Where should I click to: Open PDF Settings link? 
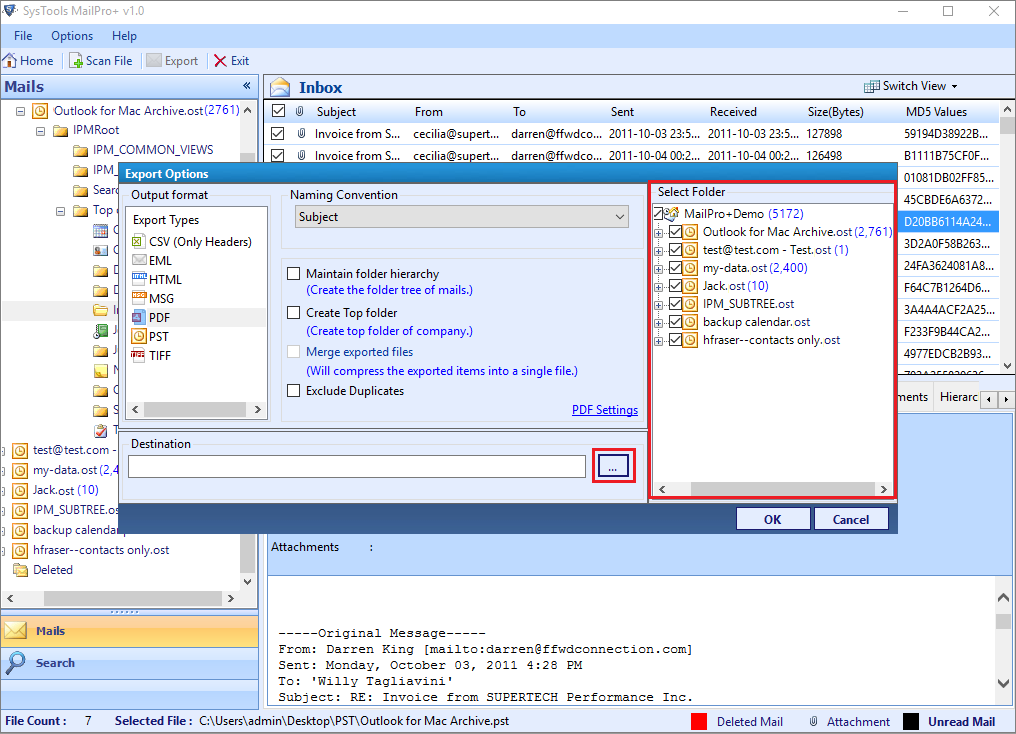pos(605,410)
